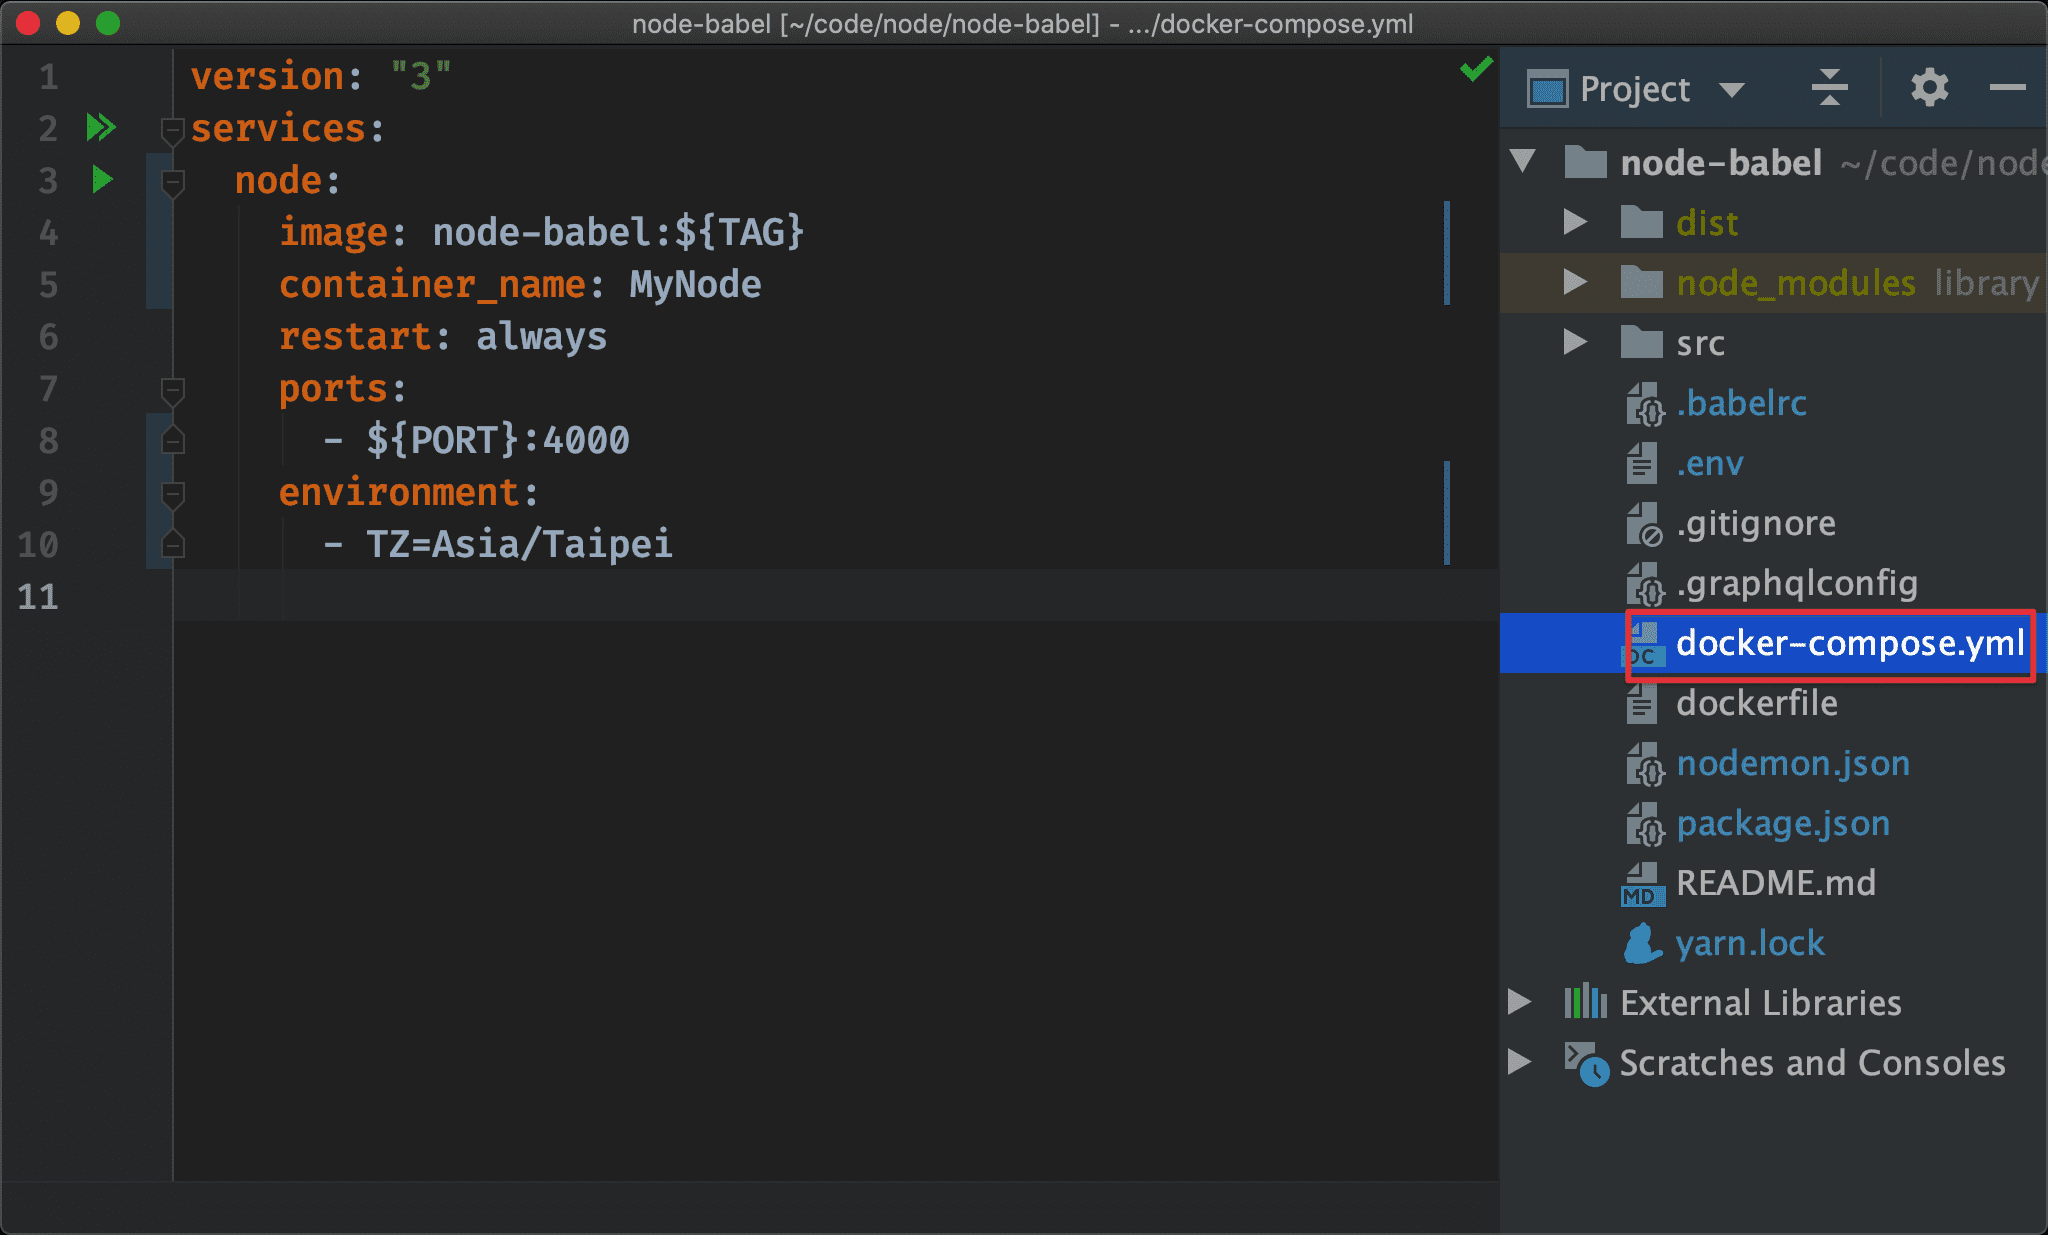
Task: Click the dist folder icon
Action: tap(1641, 222)
